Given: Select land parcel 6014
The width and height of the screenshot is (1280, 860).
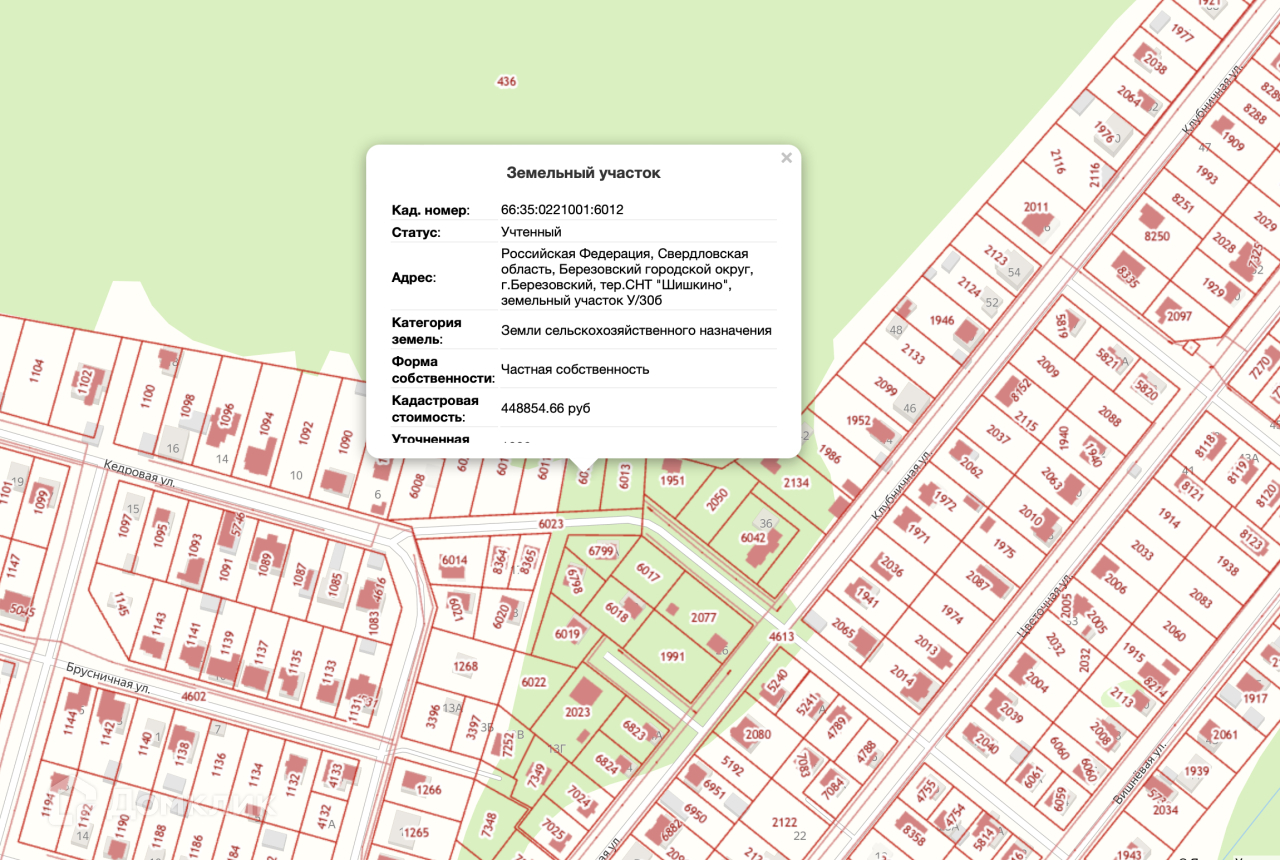Looking at the screenshot, I should tap(454, 560).
